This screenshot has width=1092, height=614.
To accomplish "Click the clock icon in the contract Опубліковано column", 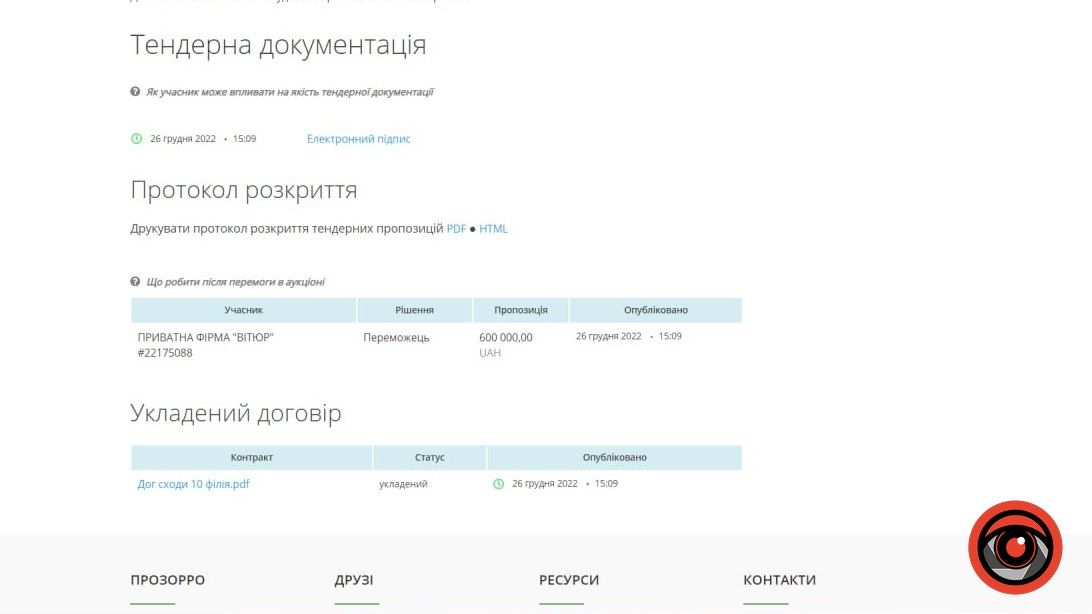I will click(x=498, y=482).
